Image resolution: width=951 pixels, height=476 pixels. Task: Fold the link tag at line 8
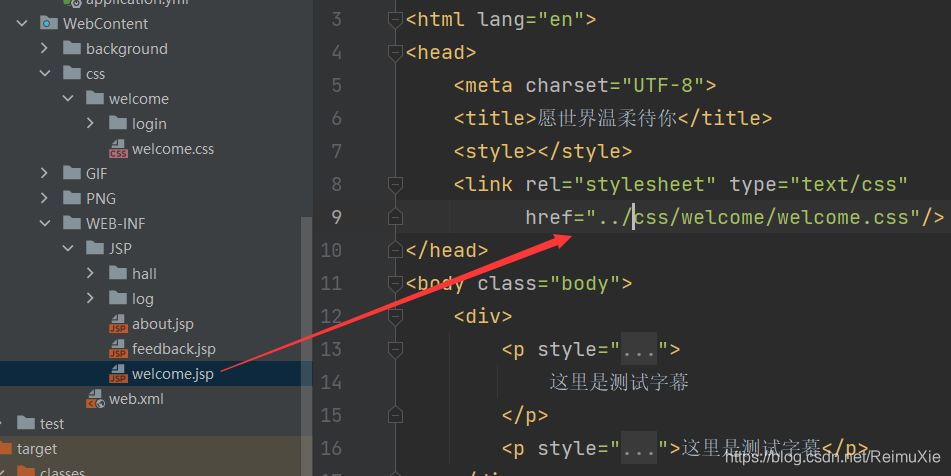[x=395, y=184]
